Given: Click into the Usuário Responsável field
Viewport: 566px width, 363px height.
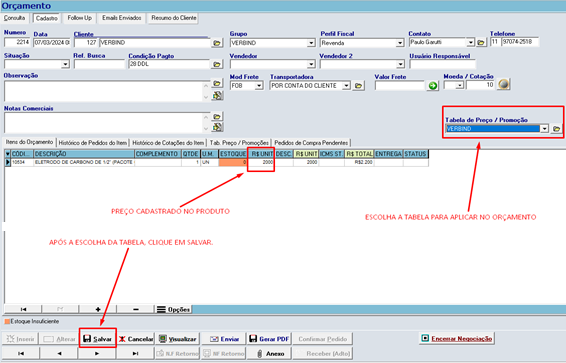Looking at the screenshot, I should tap(442, 65).
